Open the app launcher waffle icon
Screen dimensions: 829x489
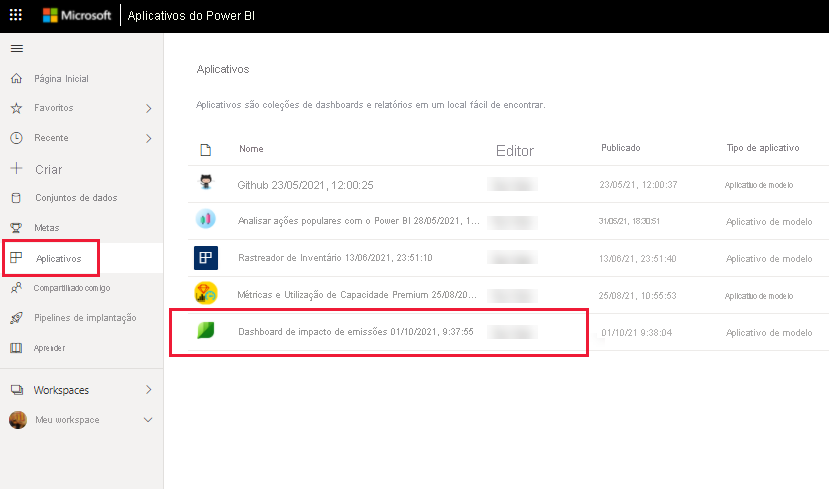click(x=16, y=15)
